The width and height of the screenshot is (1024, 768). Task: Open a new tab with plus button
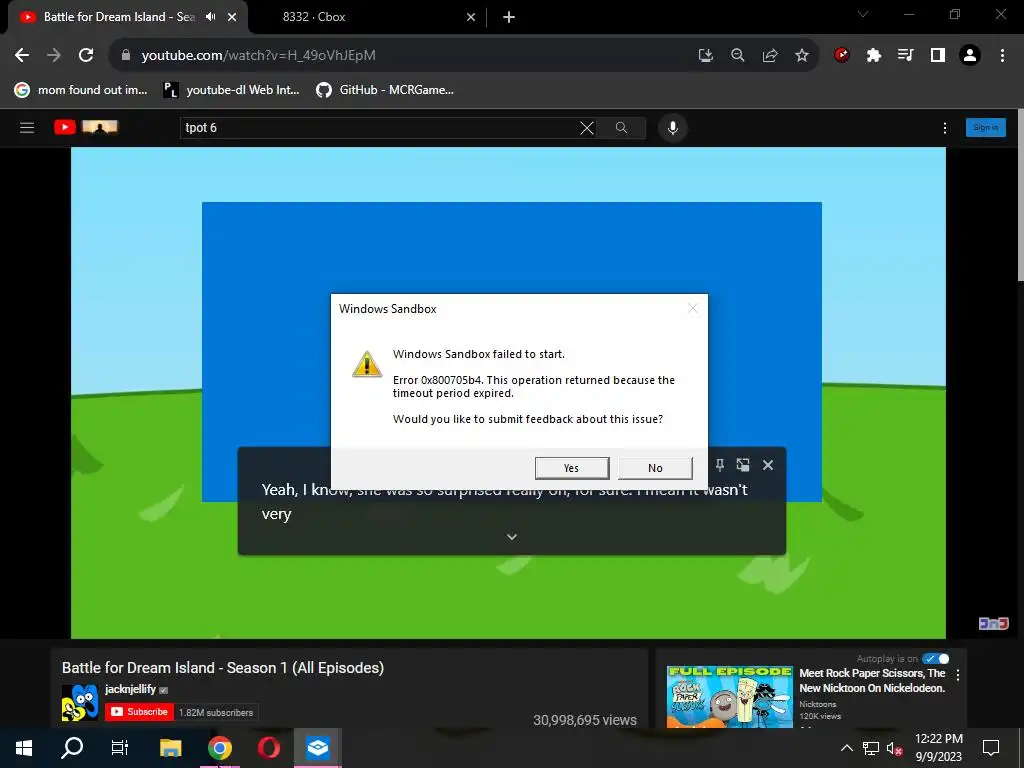(509, 17)
